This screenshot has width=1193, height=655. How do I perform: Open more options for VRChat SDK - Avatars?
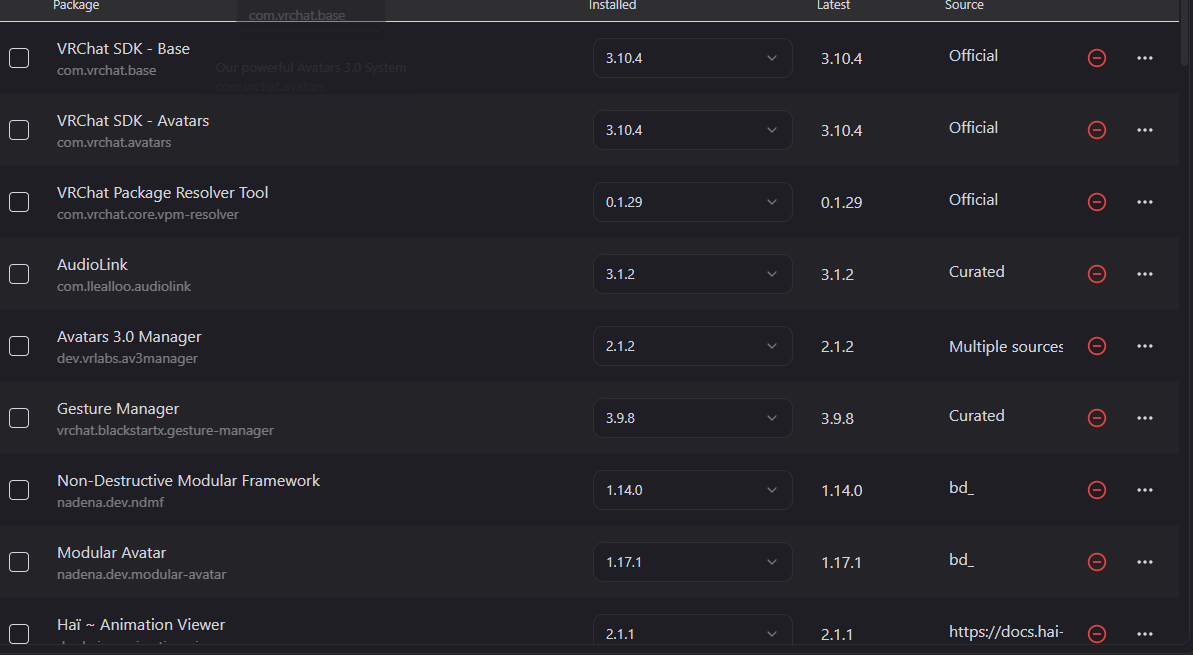[1144, 130]
